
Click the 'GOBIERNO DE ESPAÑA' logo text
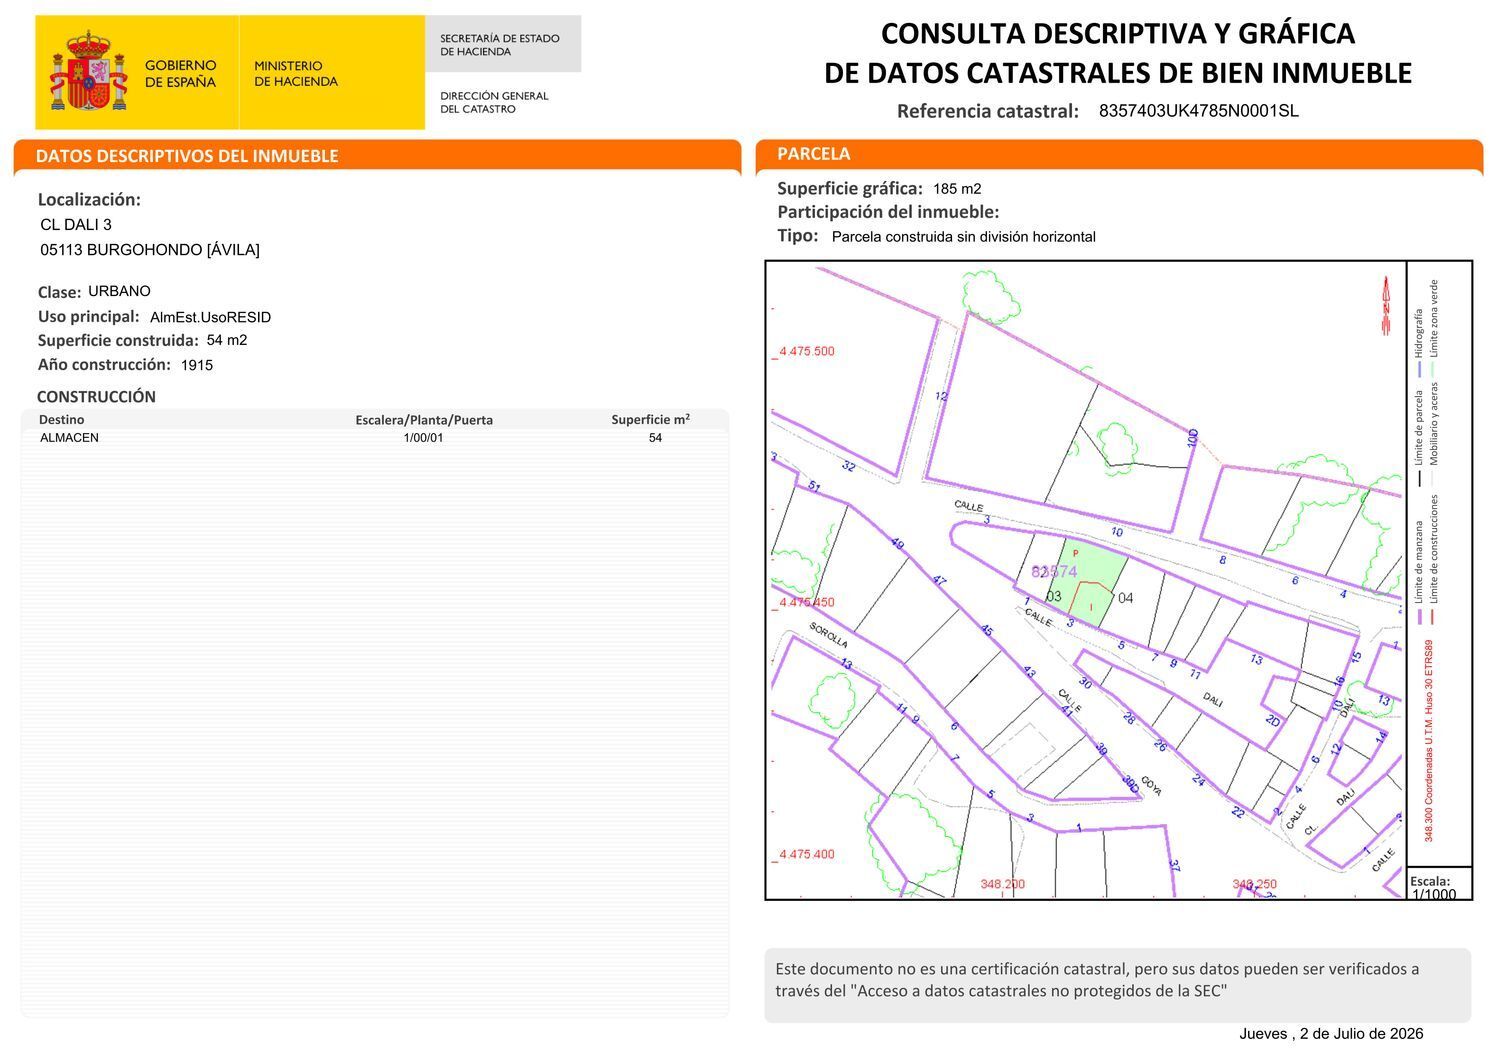[x=180, y=73]
